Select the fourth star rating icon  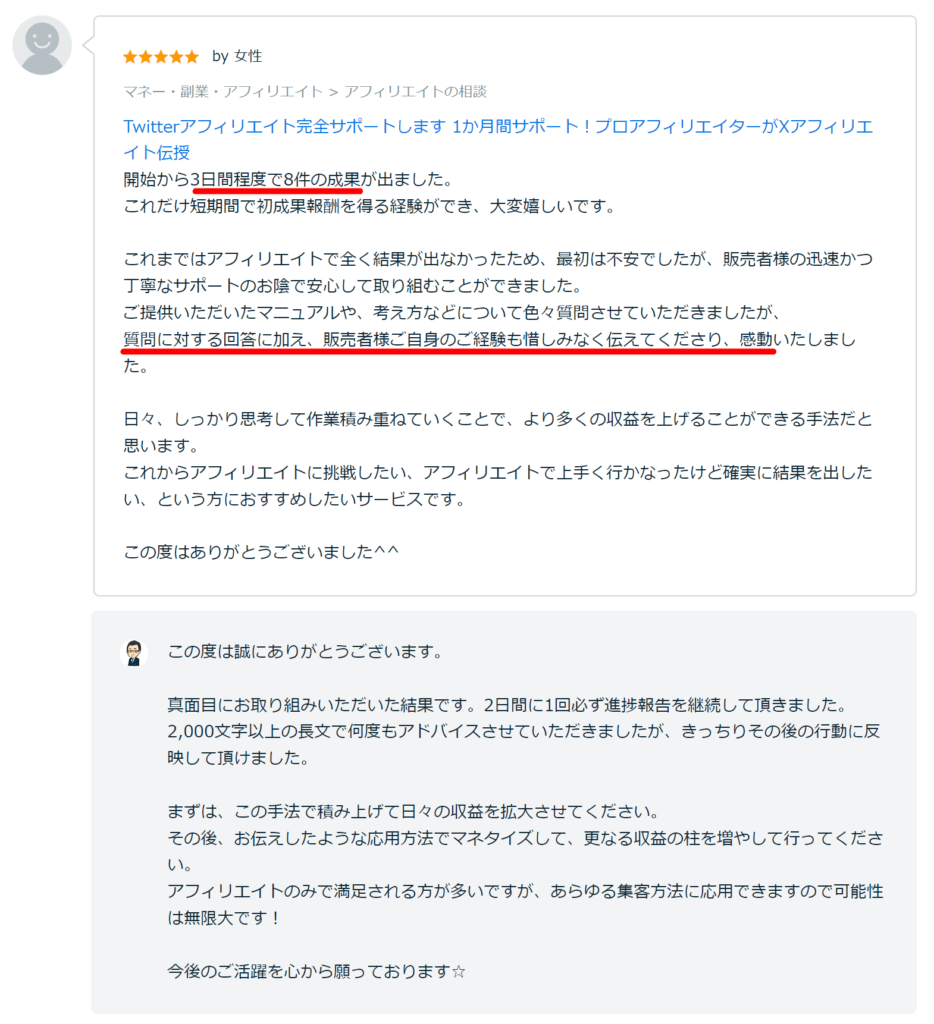pyautogui.click(x=174, y=57)
